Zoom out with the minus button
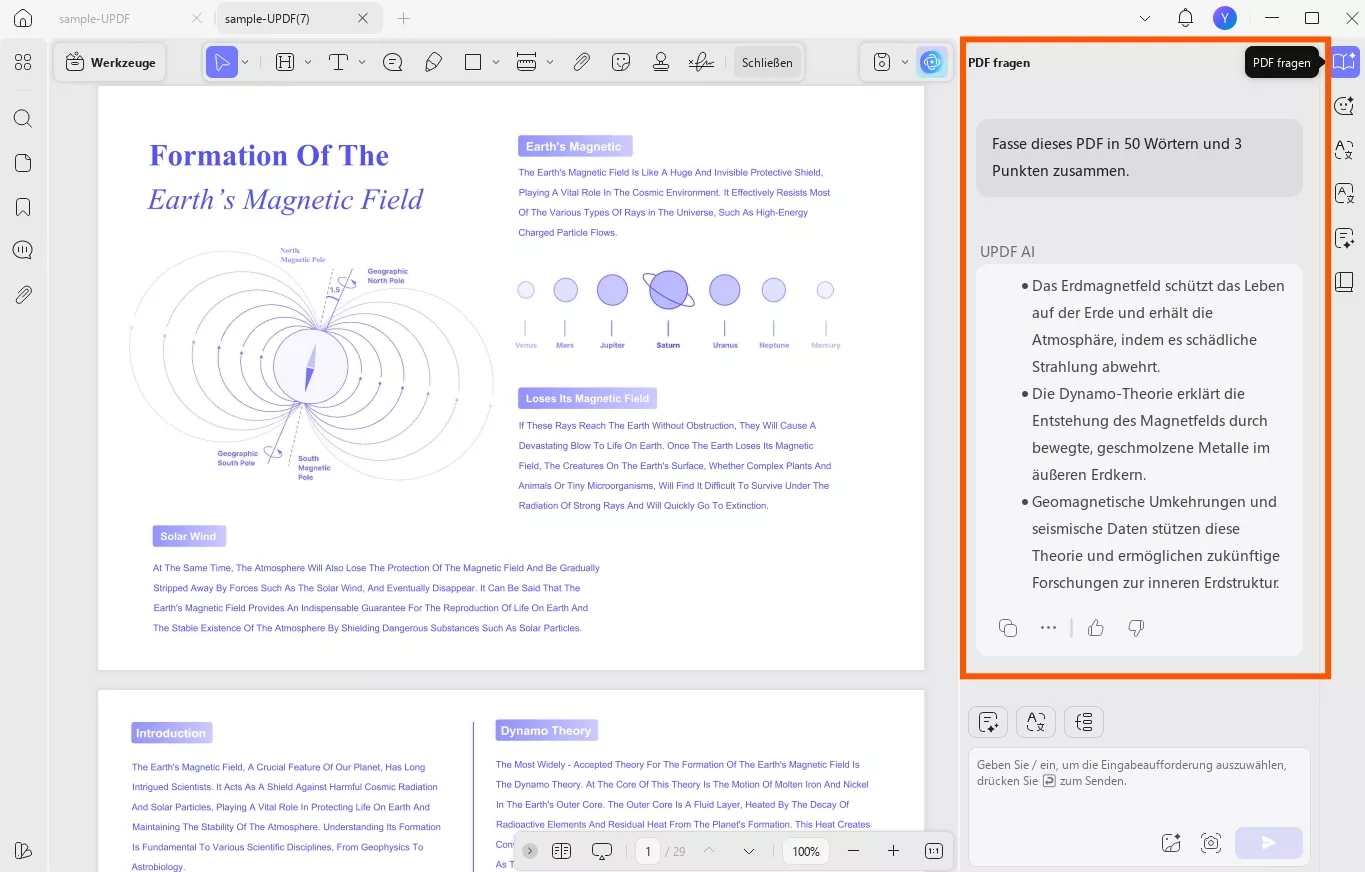The height and width of the screenshot is (872, 1365). click(x=853, y=851)
